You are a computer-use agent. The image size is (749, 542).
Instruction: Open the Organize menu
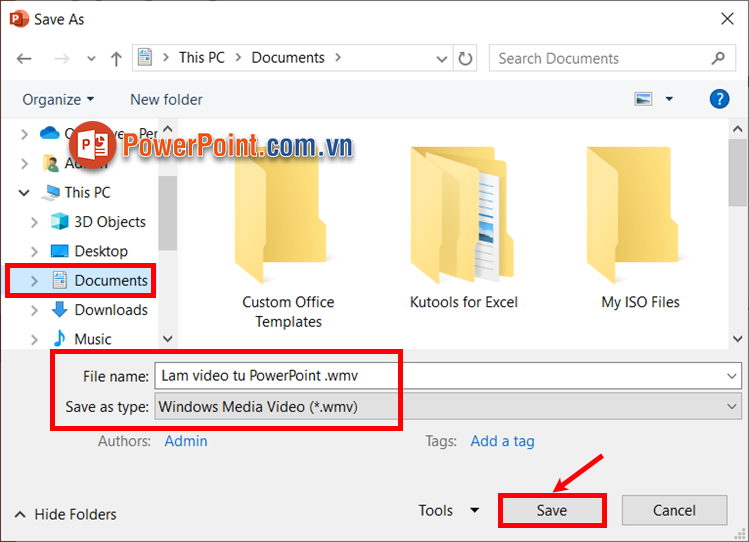(58, 99)
